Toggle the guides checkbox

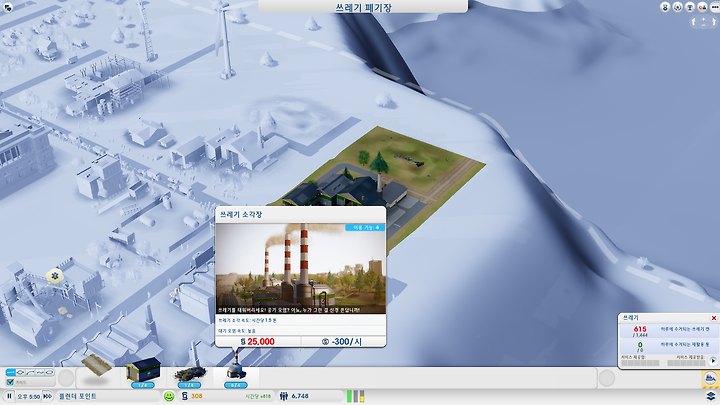[x=10, y=382]
